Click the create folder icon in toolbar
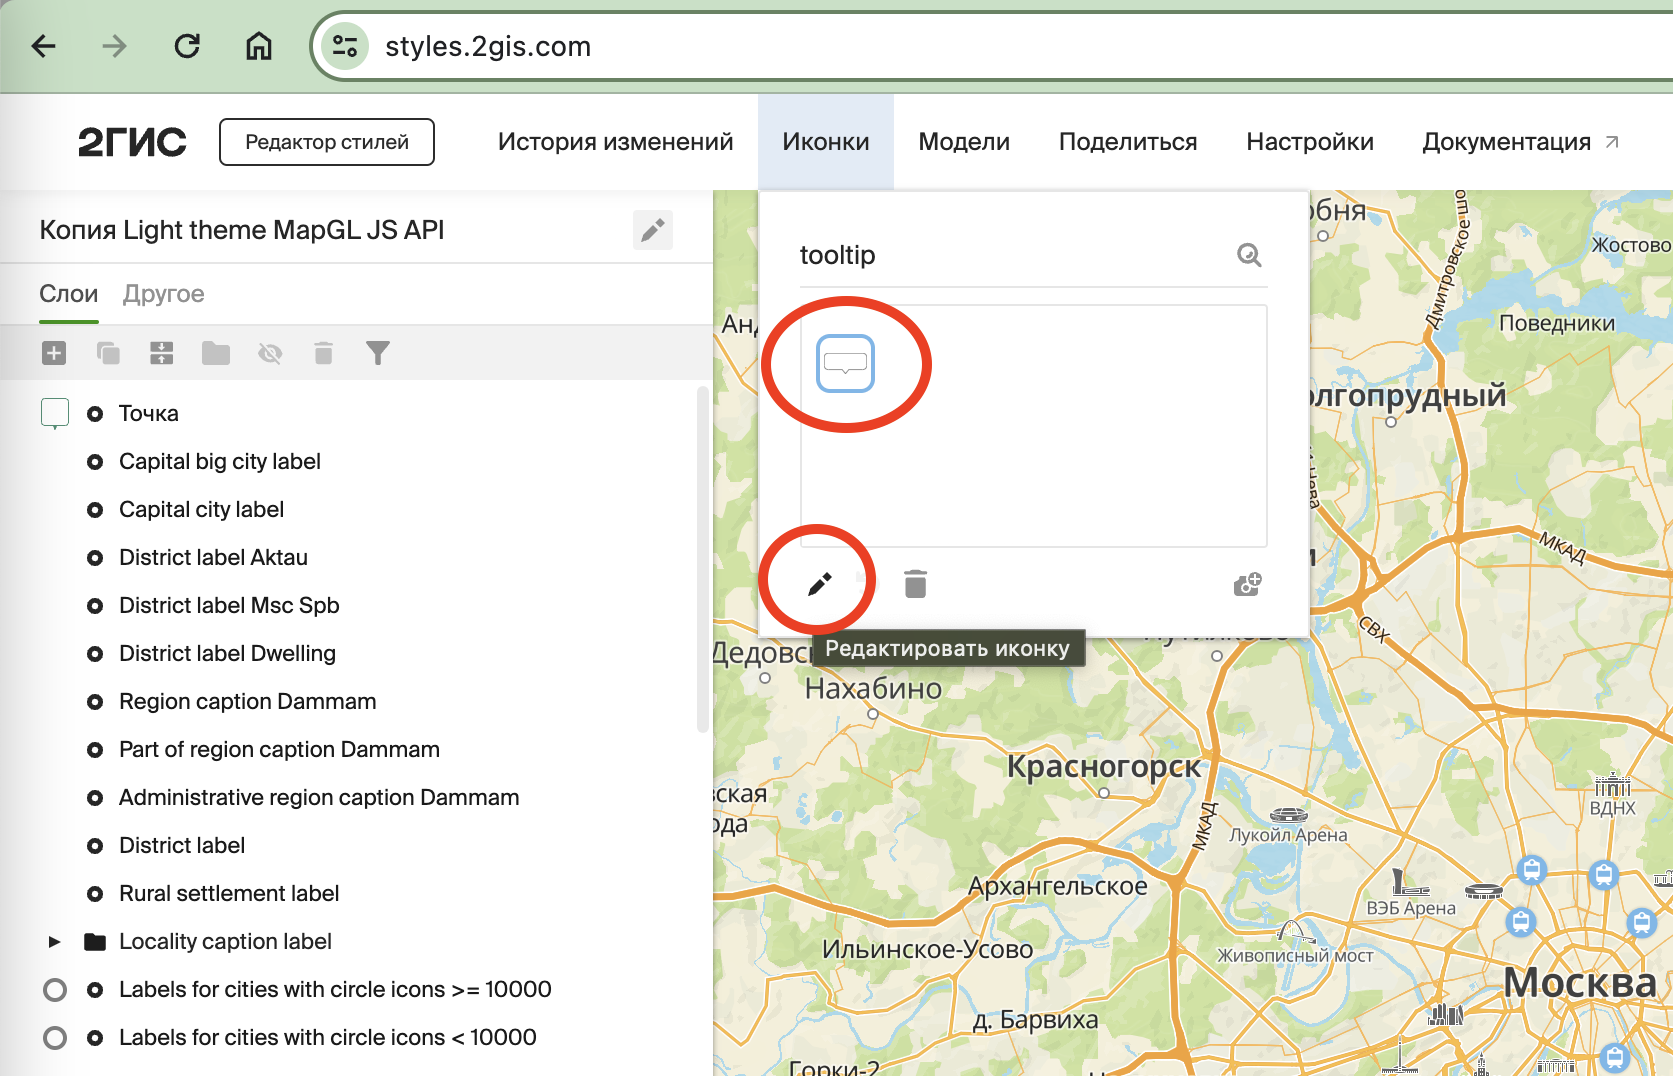1673x1076 pixels. (x=216, y=353)
